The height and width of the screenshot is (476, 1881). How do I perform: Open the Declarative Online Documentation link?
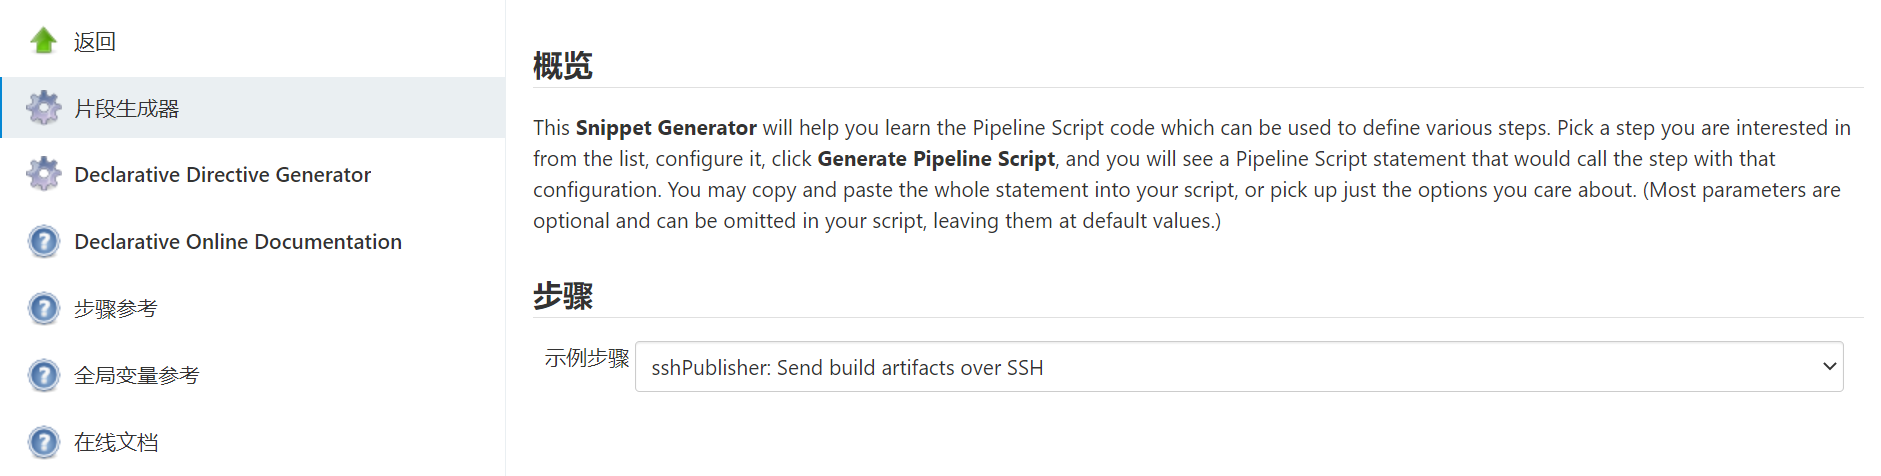click(238, 242)
